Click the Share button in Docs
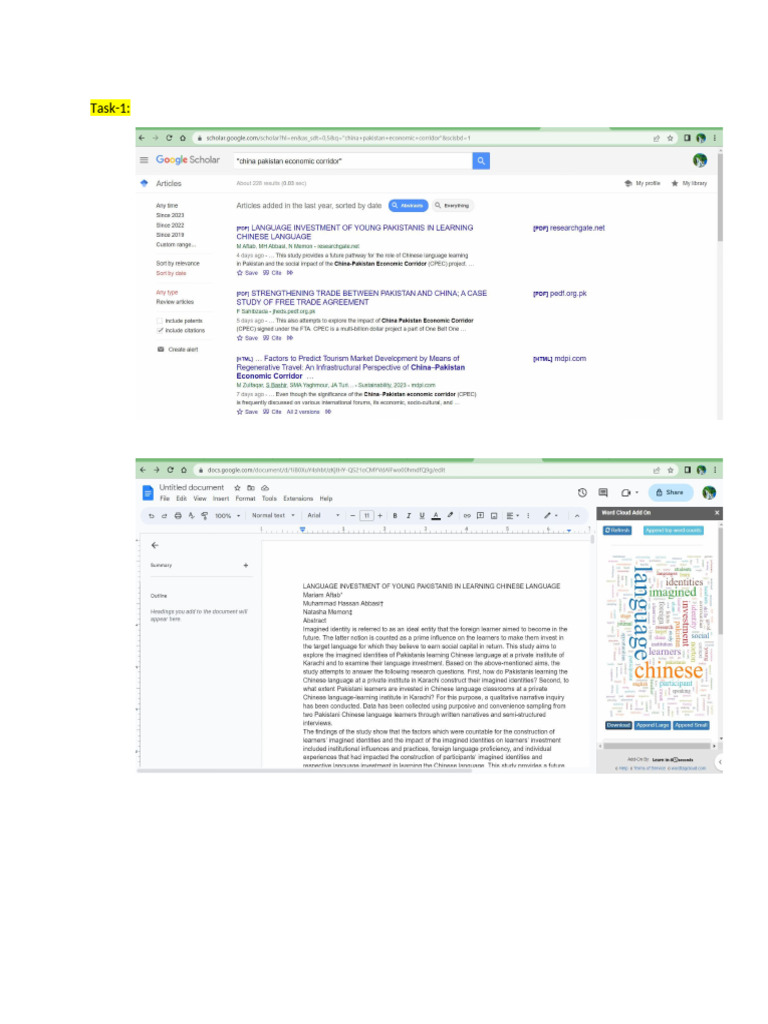 [x=670, y=492]
